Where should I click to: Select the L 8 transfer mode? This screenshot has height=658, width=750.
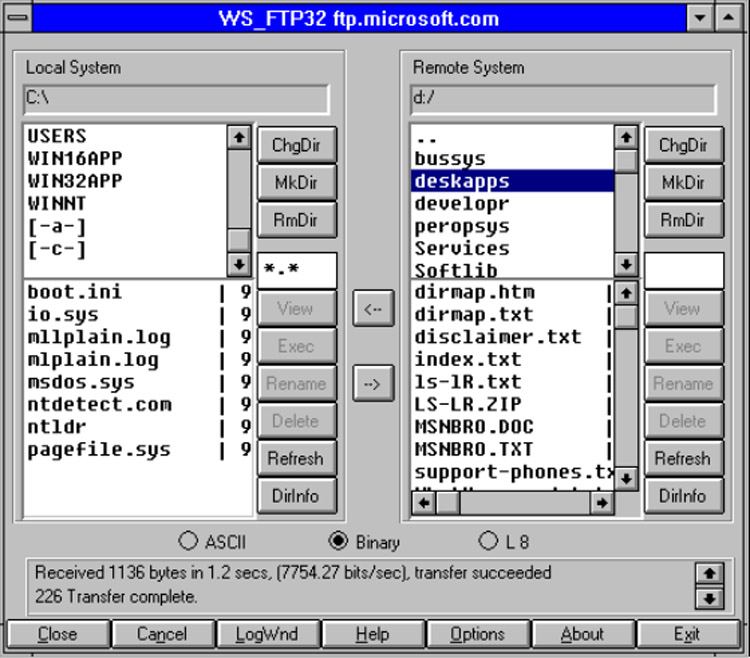[x=504, y=542]
